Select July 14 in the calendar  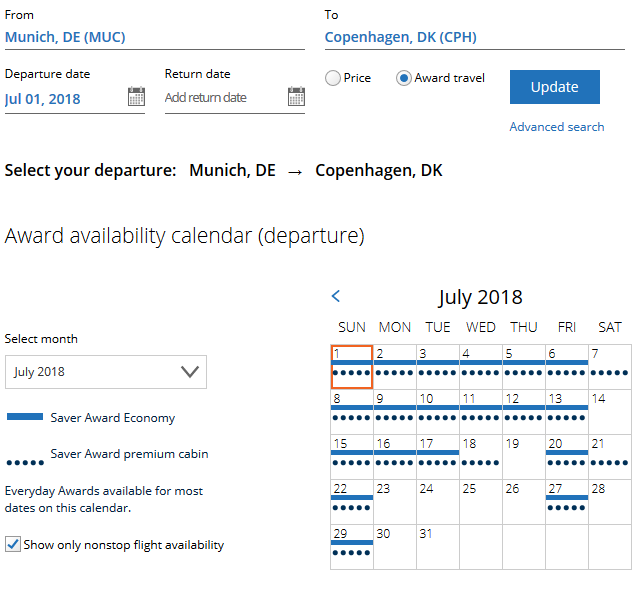pyautogui.click(x=609, y=411)
